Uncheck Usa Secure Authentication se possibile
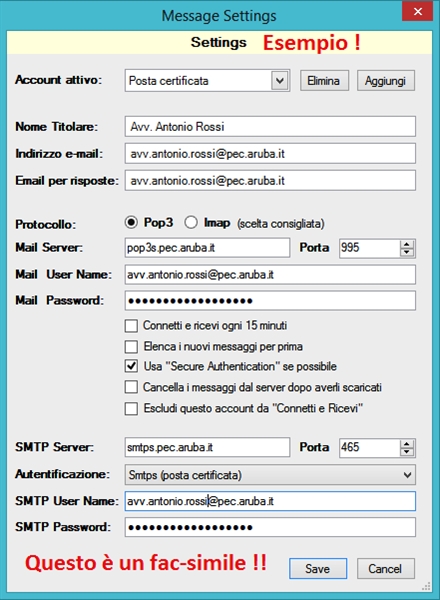 (x=131, y=367)
